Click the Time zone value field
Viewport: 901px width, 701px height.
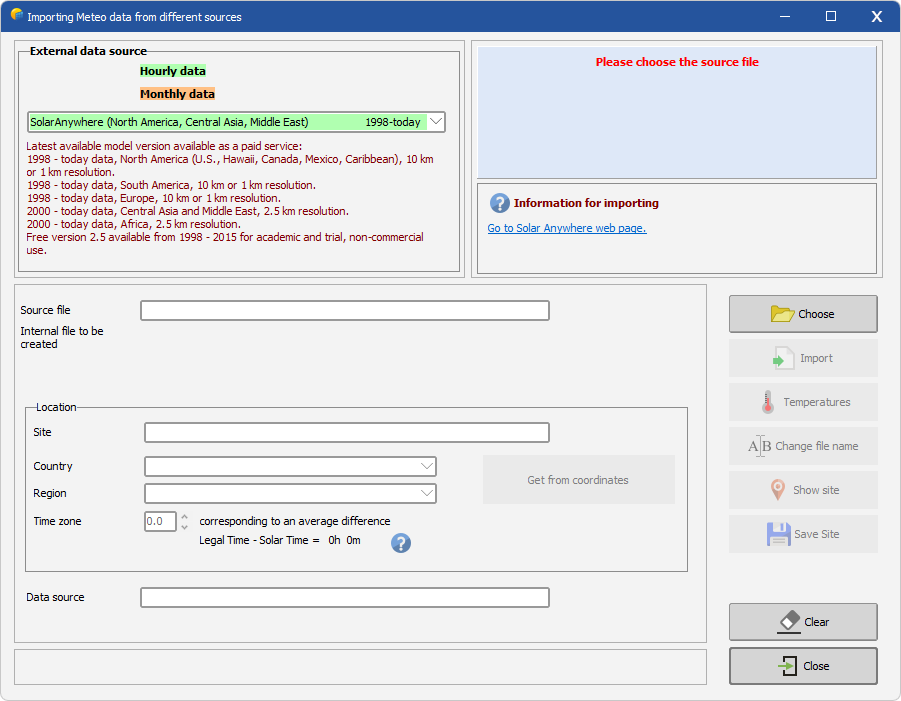click(x=160, y=521)
